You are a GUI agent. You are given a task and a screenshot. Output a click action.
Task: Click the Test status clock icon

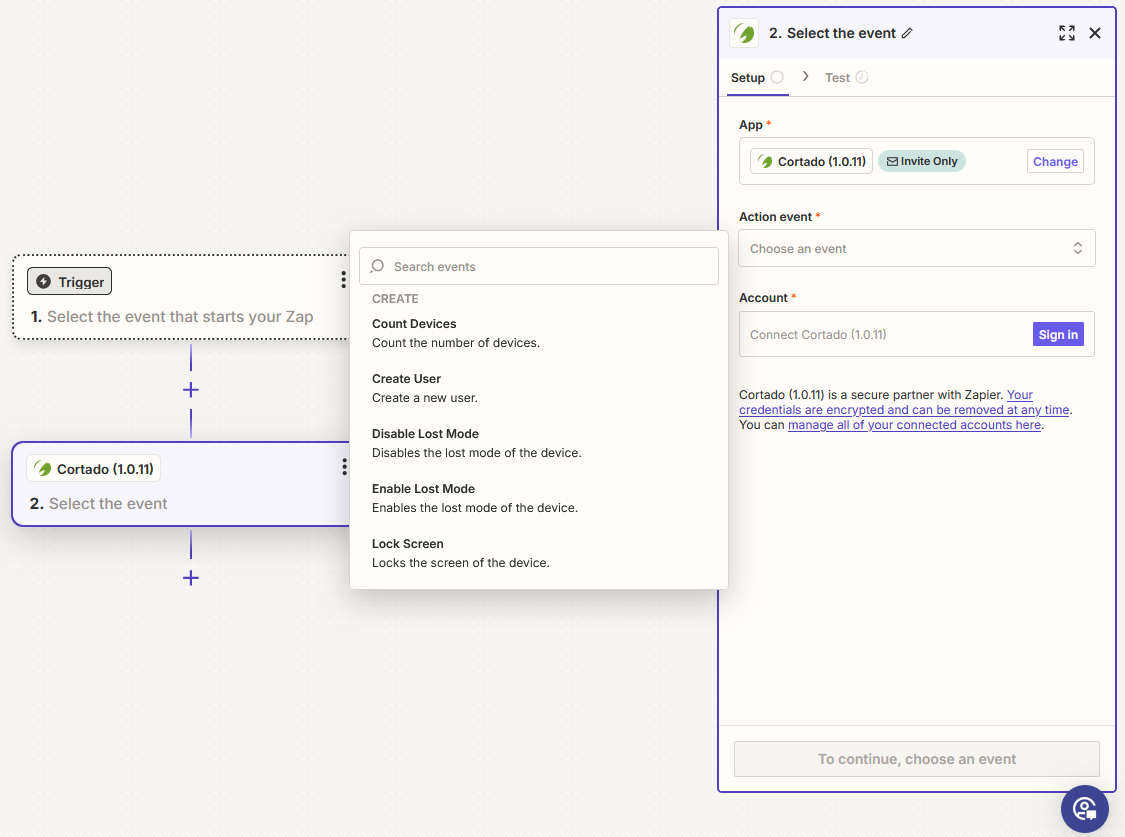pyautogui.click(x=862, y=77)
